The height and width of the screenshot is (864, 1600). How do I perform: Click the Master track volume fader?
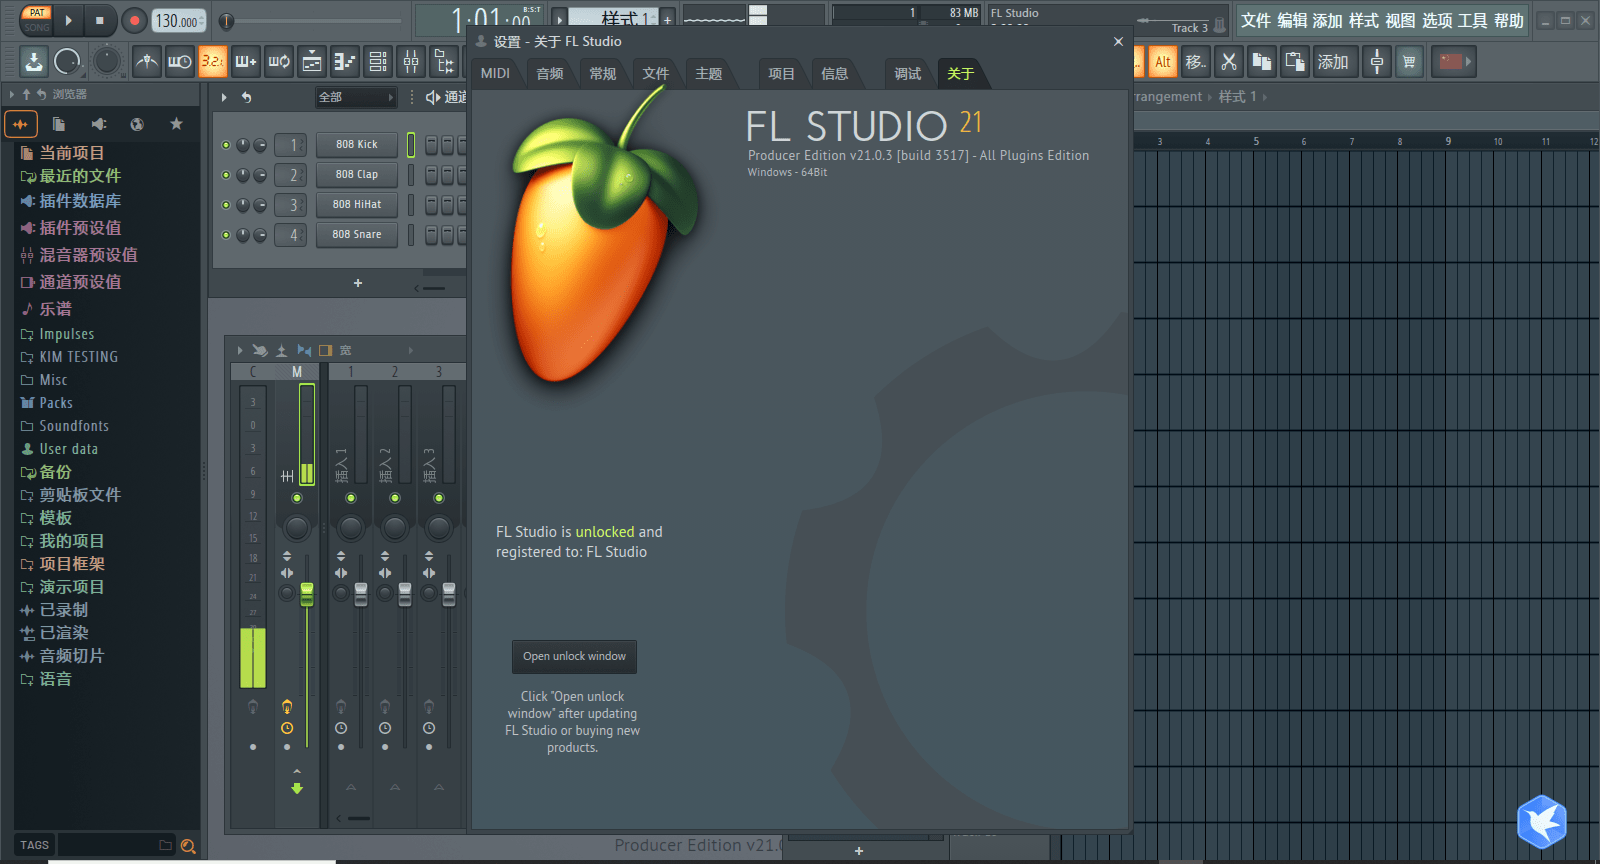click(307, 594)
